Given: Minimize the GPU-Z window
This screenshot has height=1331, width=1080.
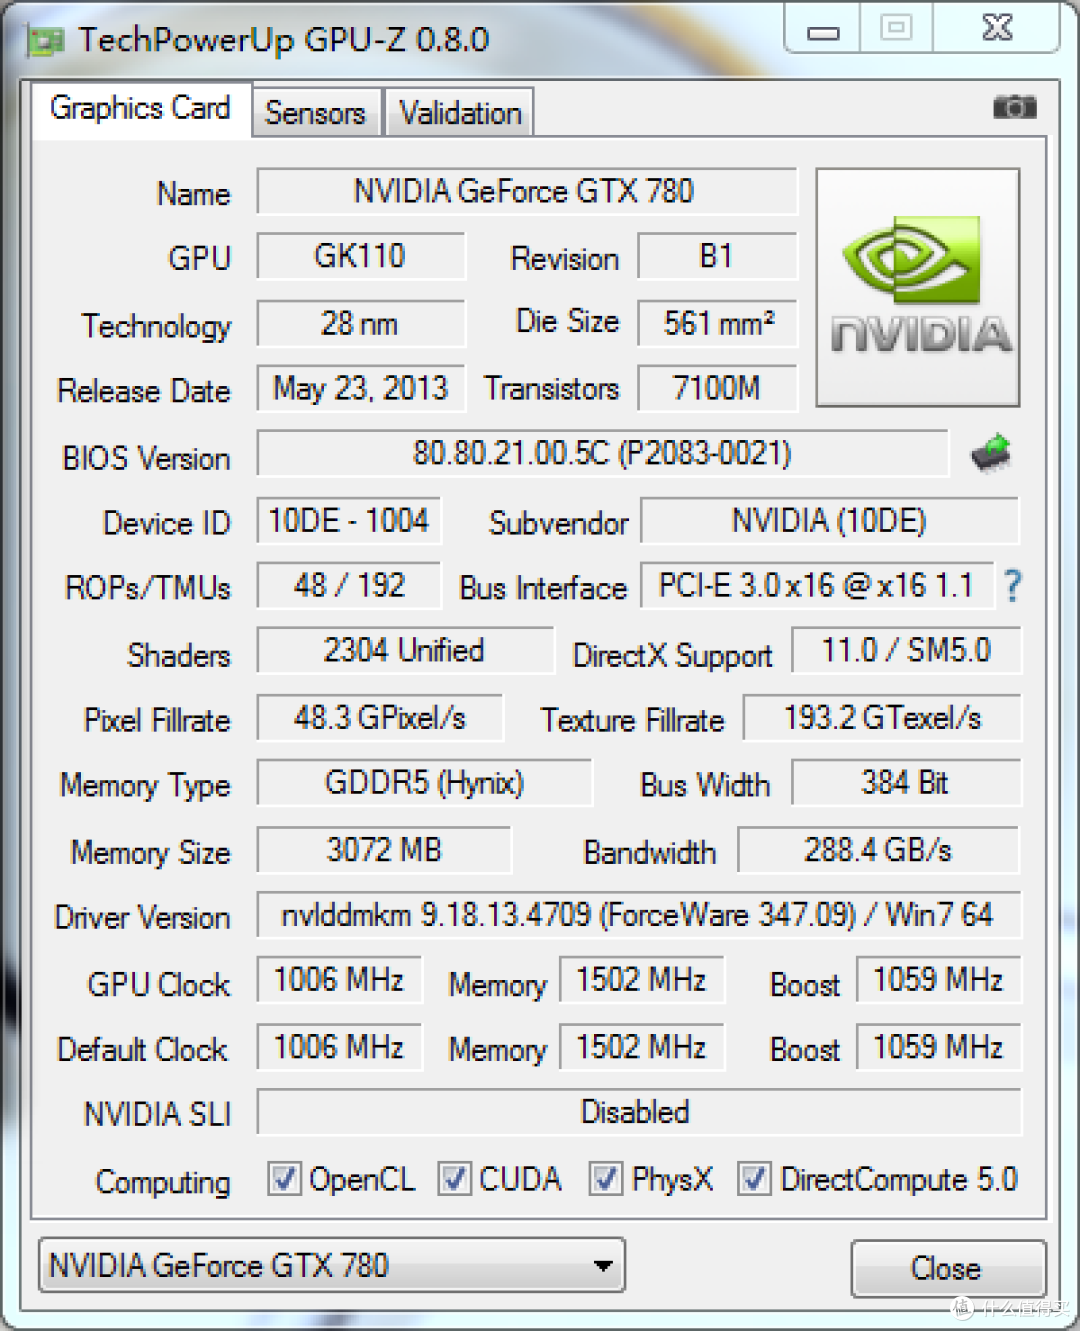Looking at the screenshot, I should click(823, 29).
